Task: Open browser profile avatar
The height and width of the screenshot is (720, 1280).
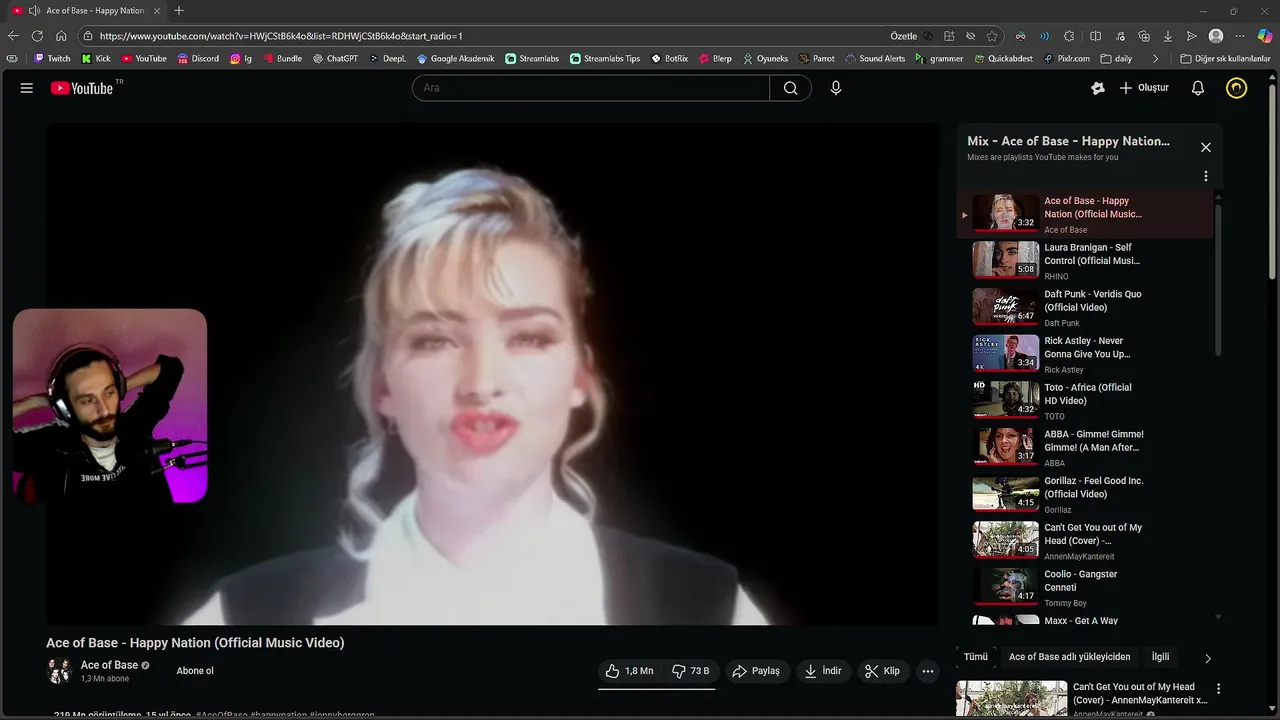Action: click(x=1216, y=36)
